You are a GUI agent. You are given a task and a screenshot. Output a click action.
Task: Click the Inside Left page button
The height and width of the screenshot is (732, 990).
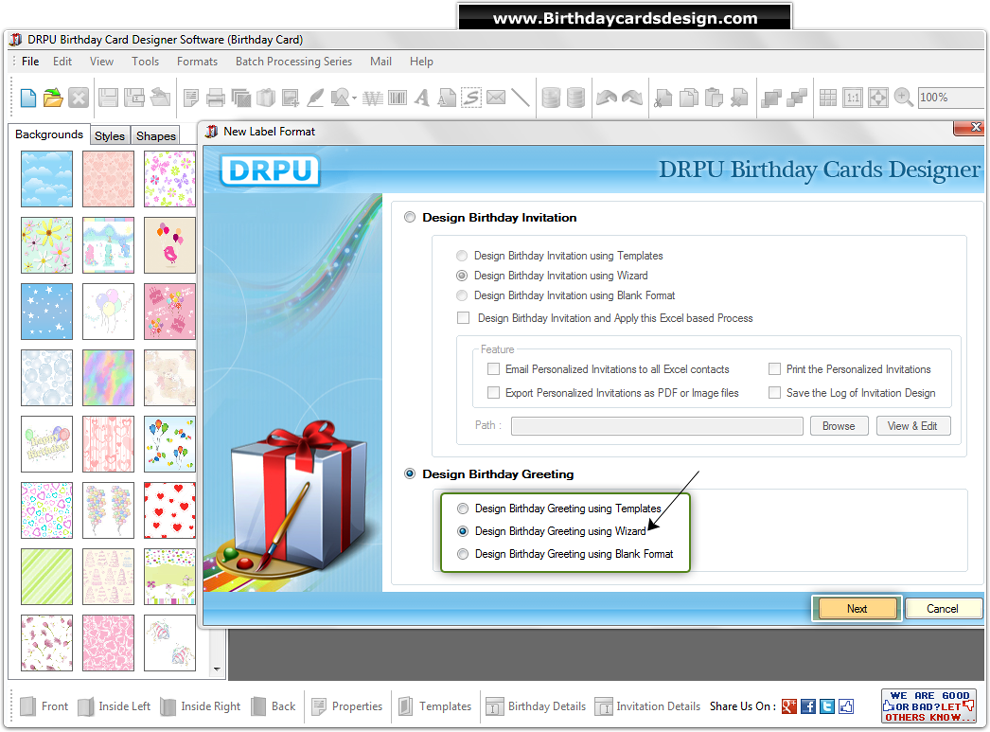point(114,706)
